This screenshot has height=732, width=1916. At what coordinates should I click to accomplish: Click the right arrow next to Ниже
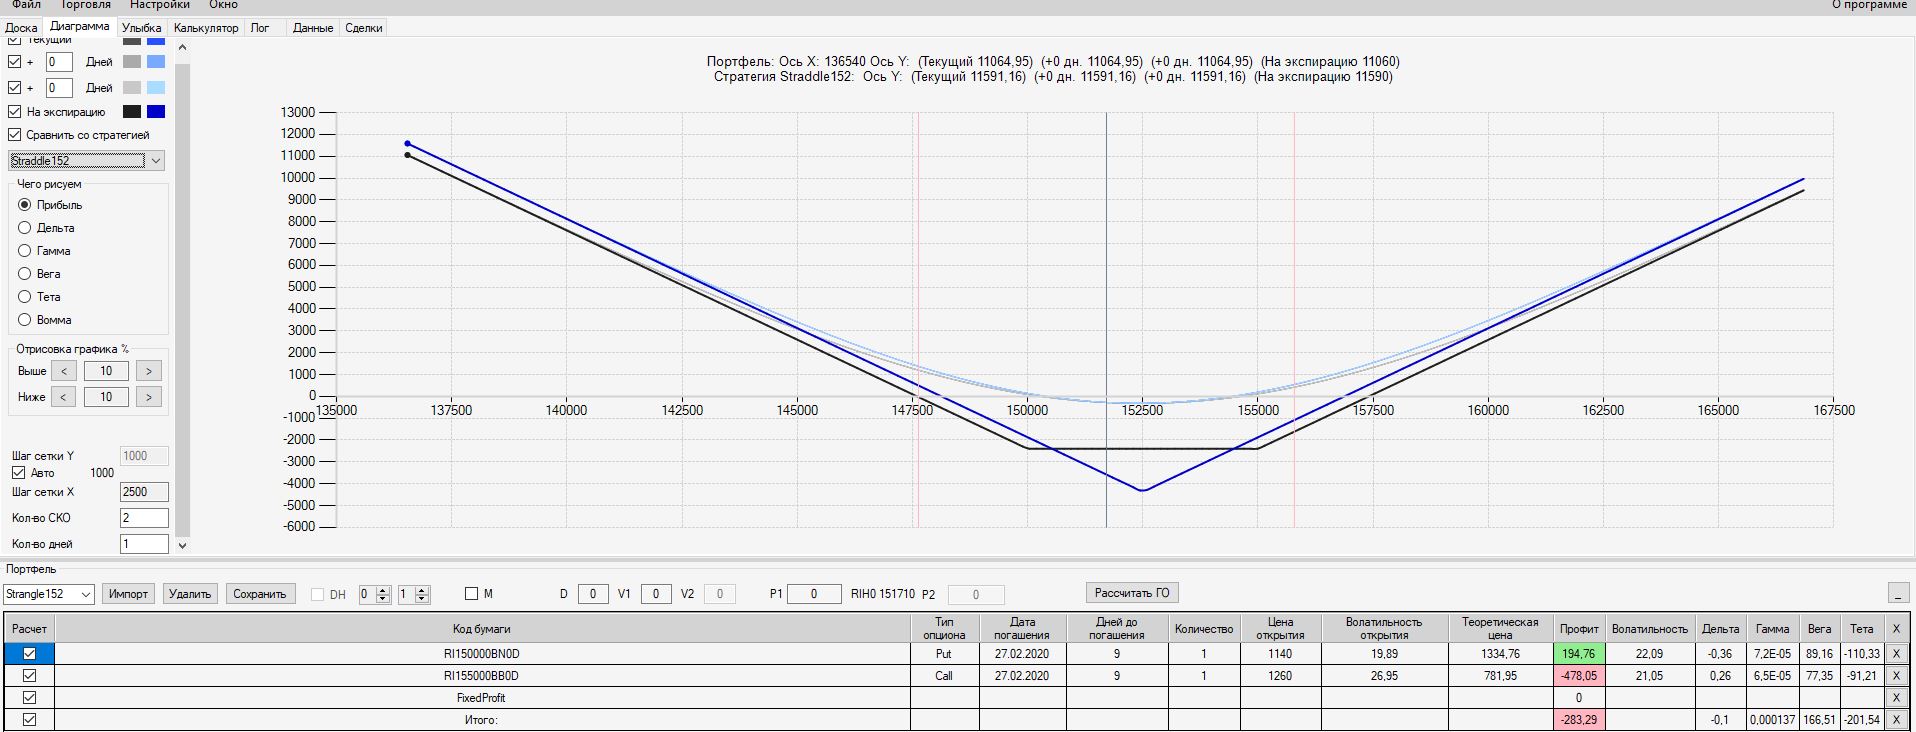point(149,397)
